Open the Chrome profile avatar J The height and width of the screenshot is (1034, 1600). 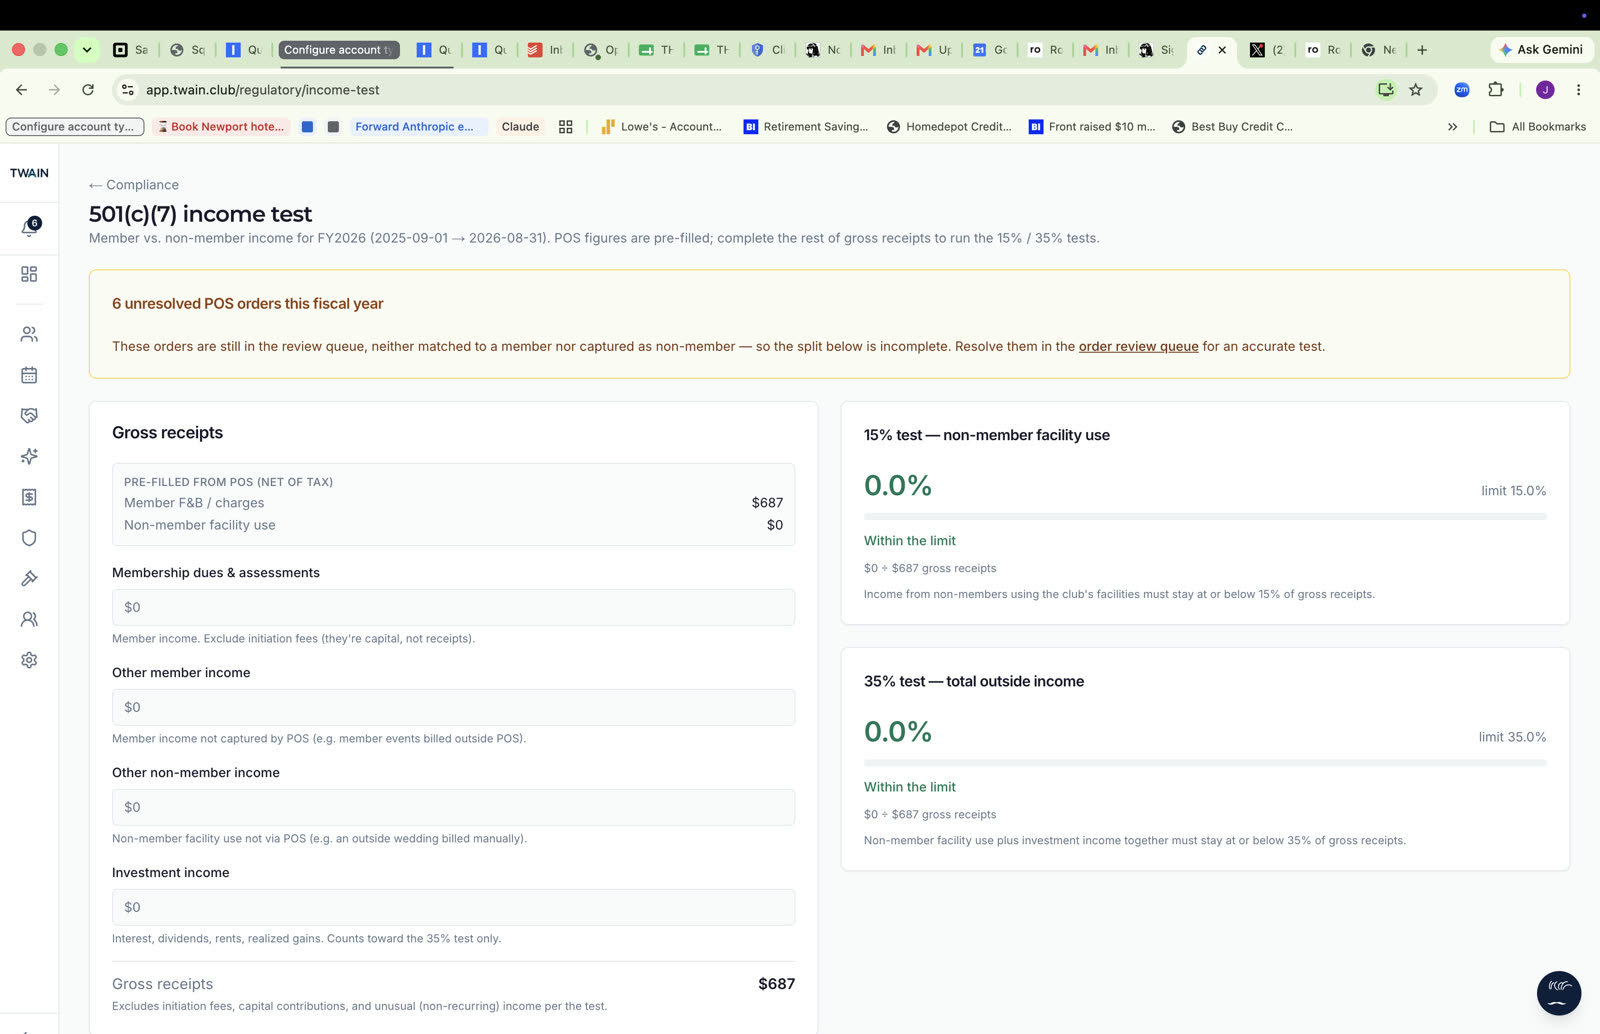1545,90
